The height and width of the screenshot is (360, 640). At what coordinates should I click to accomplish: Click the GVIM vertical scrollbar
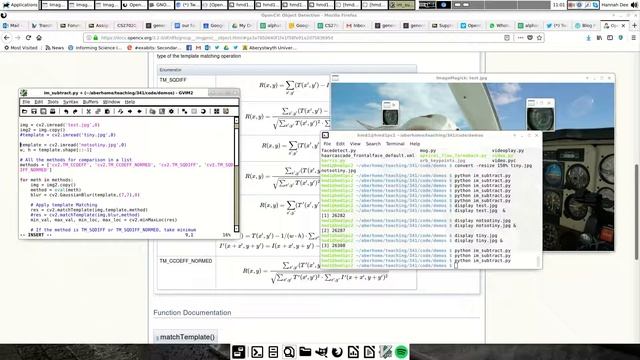236,175
